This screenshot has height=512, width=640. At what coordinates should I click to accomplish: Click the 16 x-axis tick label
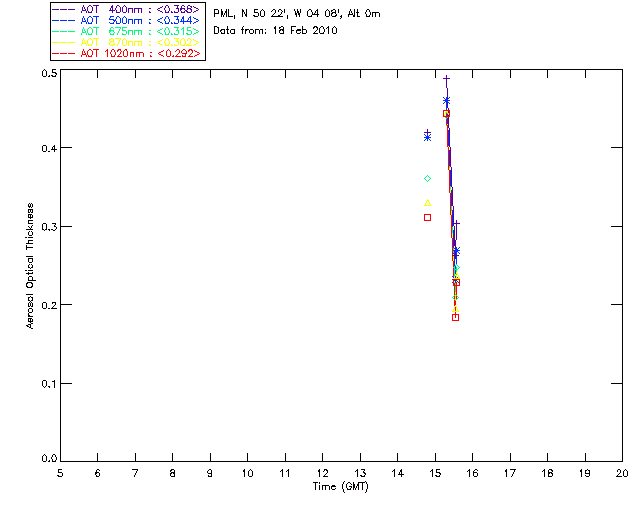(x=473, y=473)
